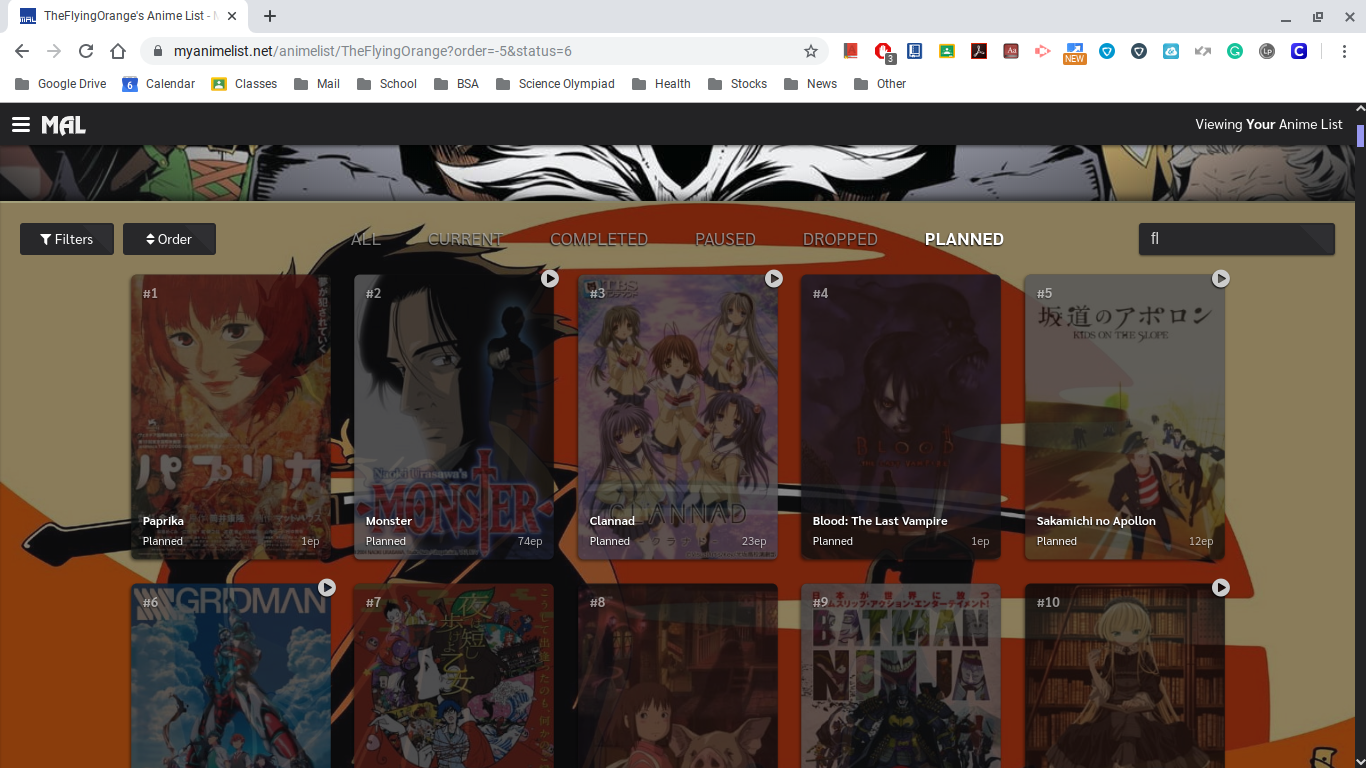Viewport: 1366px width, 768px height.
Task: Open the BSA bookmark folder
Action: (456, 84)
